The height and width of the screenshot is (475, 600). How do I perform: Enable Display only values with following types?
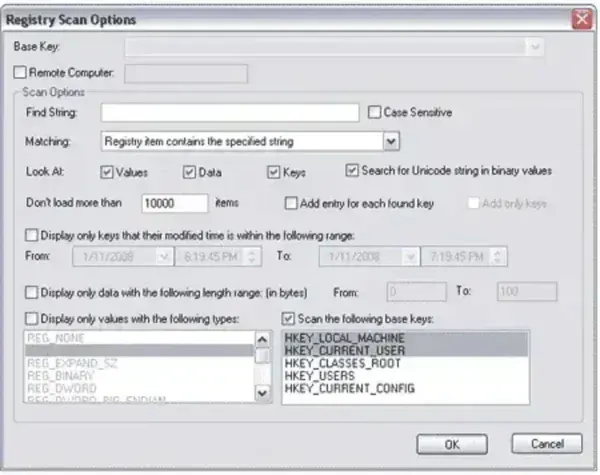click(x=31, y=319)
